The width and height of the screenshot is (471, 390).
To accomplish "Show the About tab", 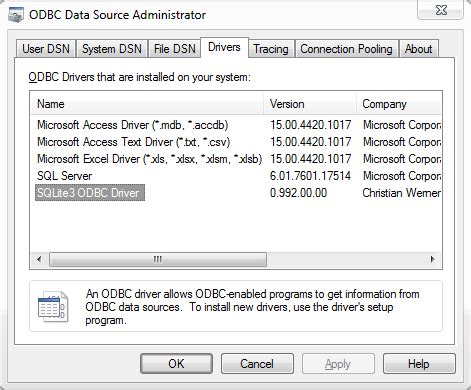I will (418, 49).
